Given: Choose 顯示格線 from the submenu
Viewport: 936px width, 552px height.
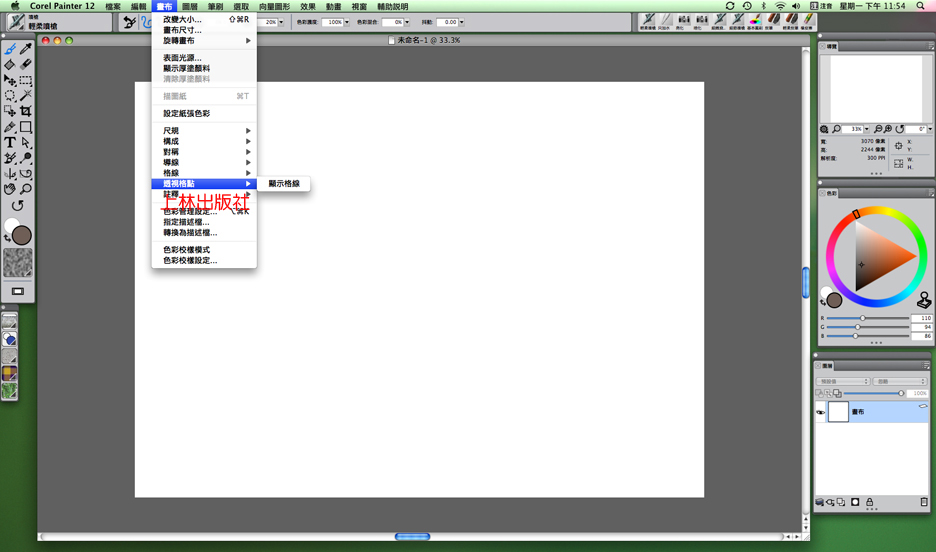Looking at the screenshot, I should pyautogui.click(x=284, y=184).
